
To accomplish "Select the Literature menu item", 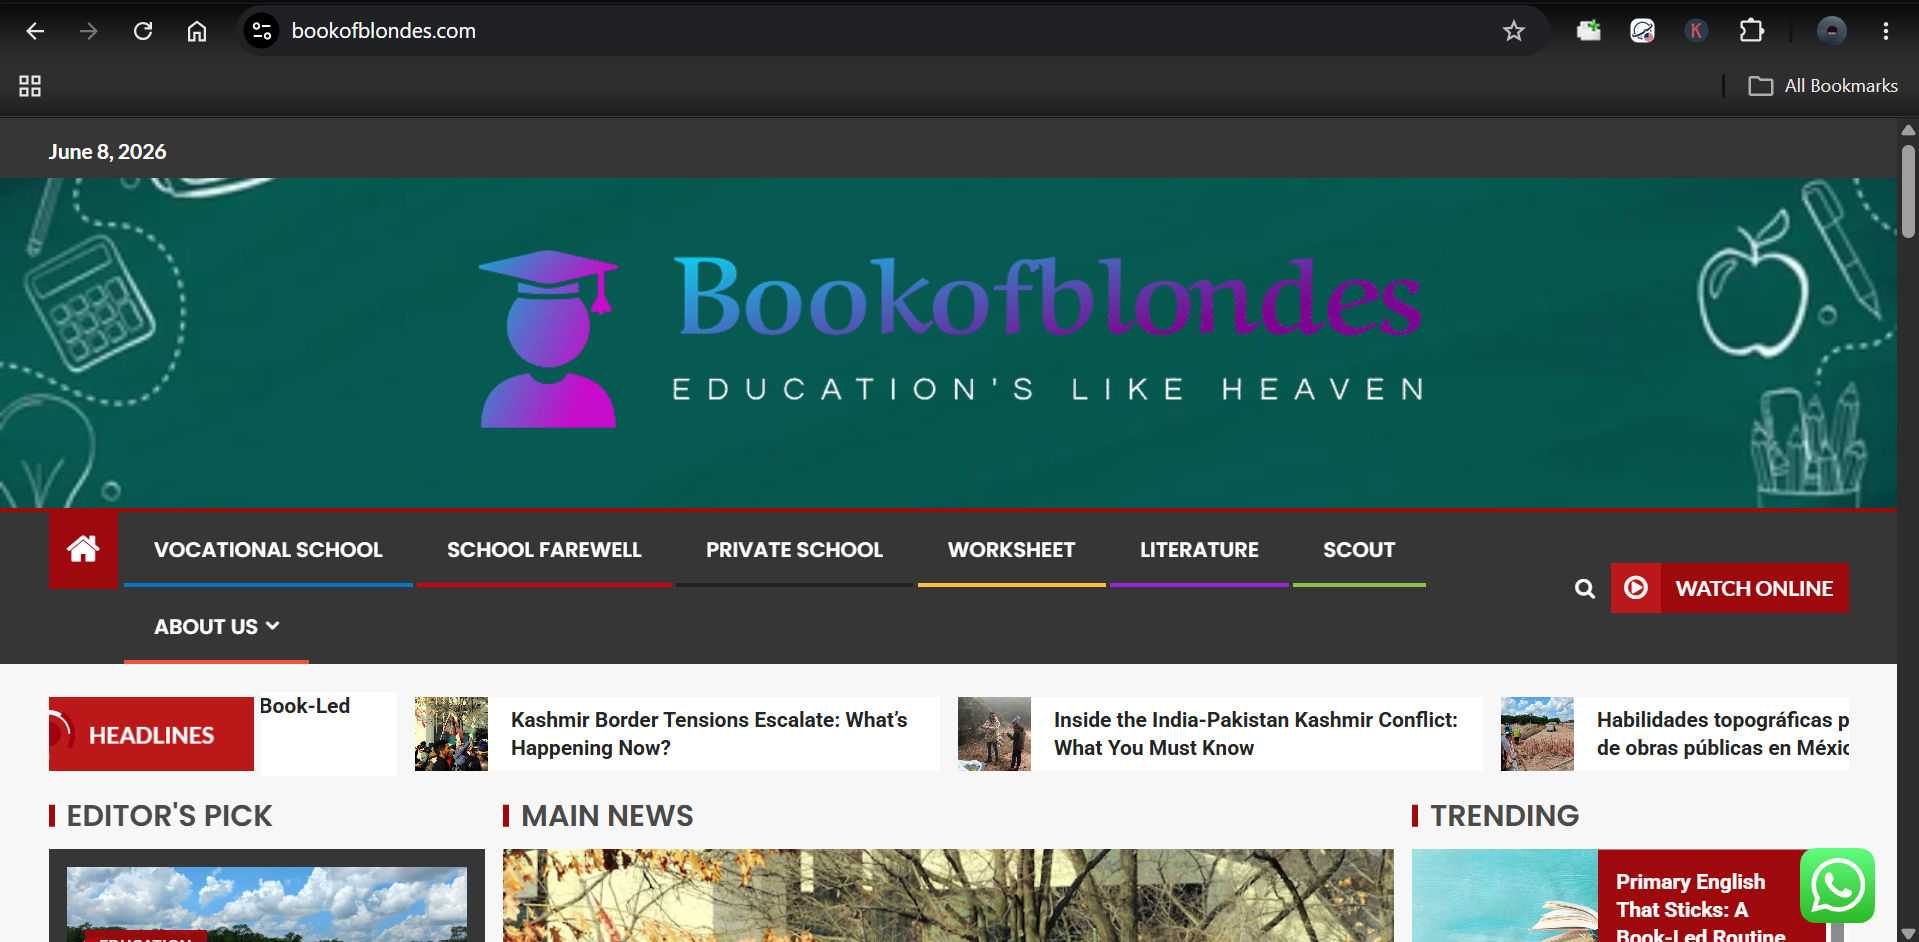I will click(1199, 550).
